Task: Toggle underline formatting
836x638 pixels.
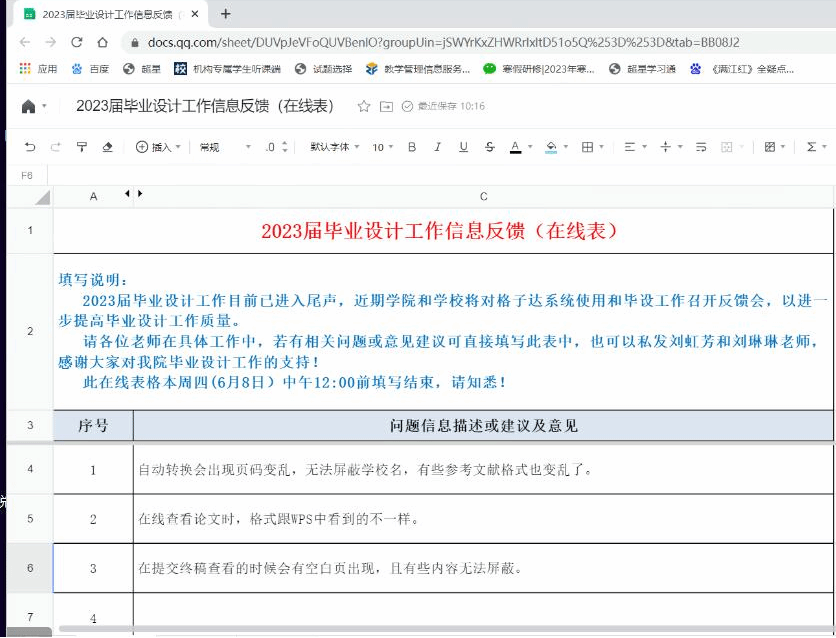Action: [463, 147]
